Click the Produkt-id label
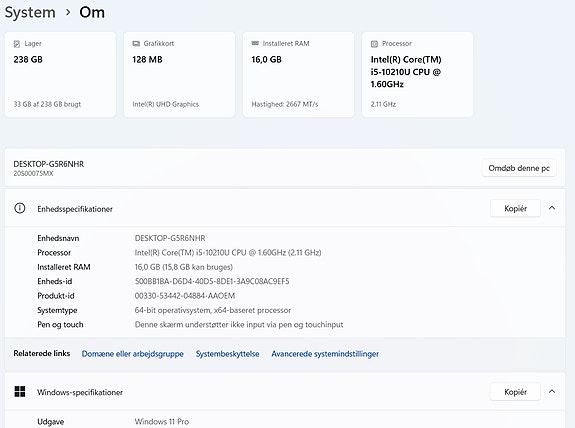 [56, 296]
